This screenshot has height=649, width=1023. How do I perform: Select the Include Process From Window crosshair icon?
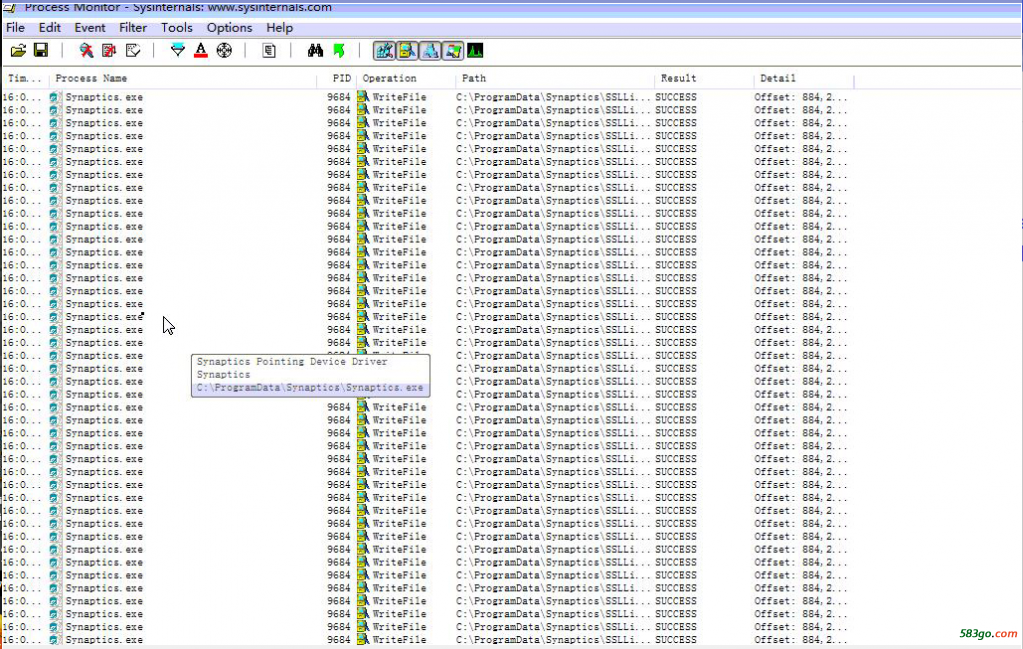[x=224, y=50]
